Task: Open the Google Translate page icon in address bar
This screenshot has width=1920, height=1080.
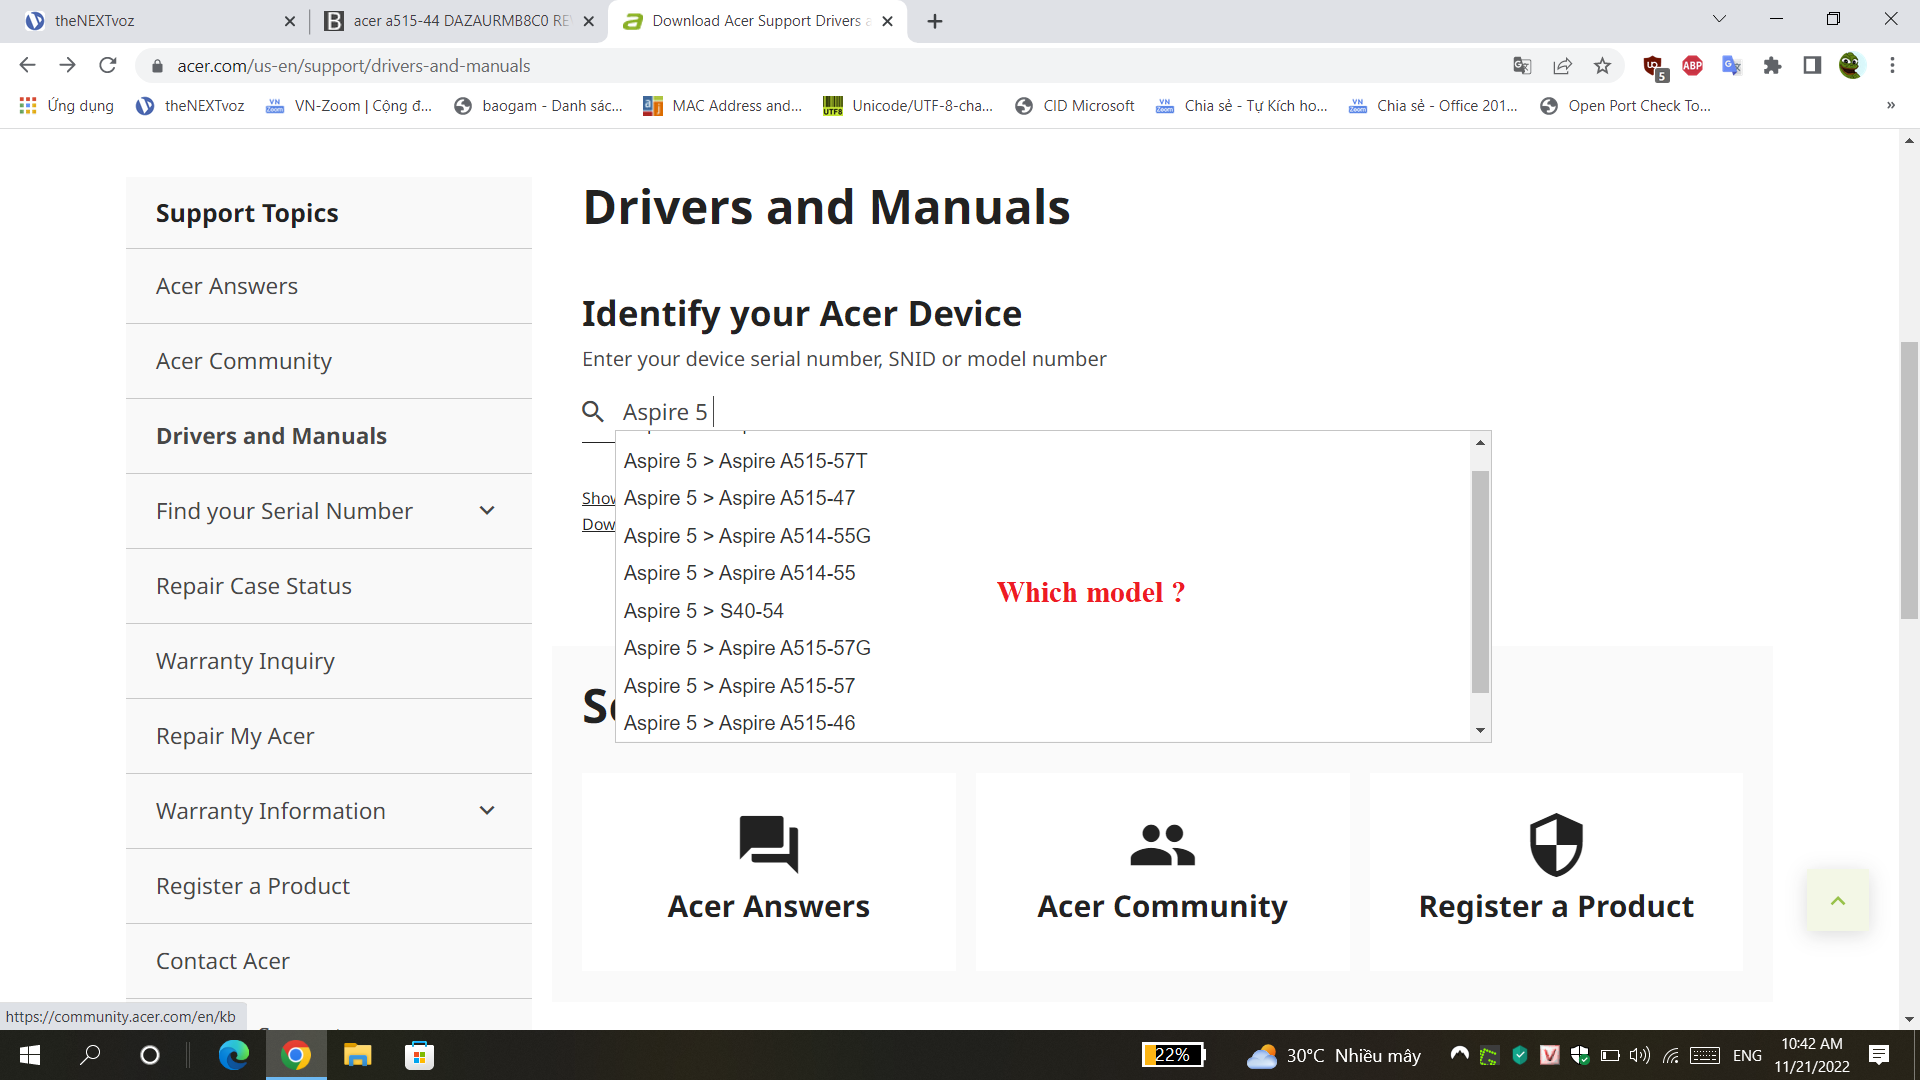Action: (x=1522, y=66)
